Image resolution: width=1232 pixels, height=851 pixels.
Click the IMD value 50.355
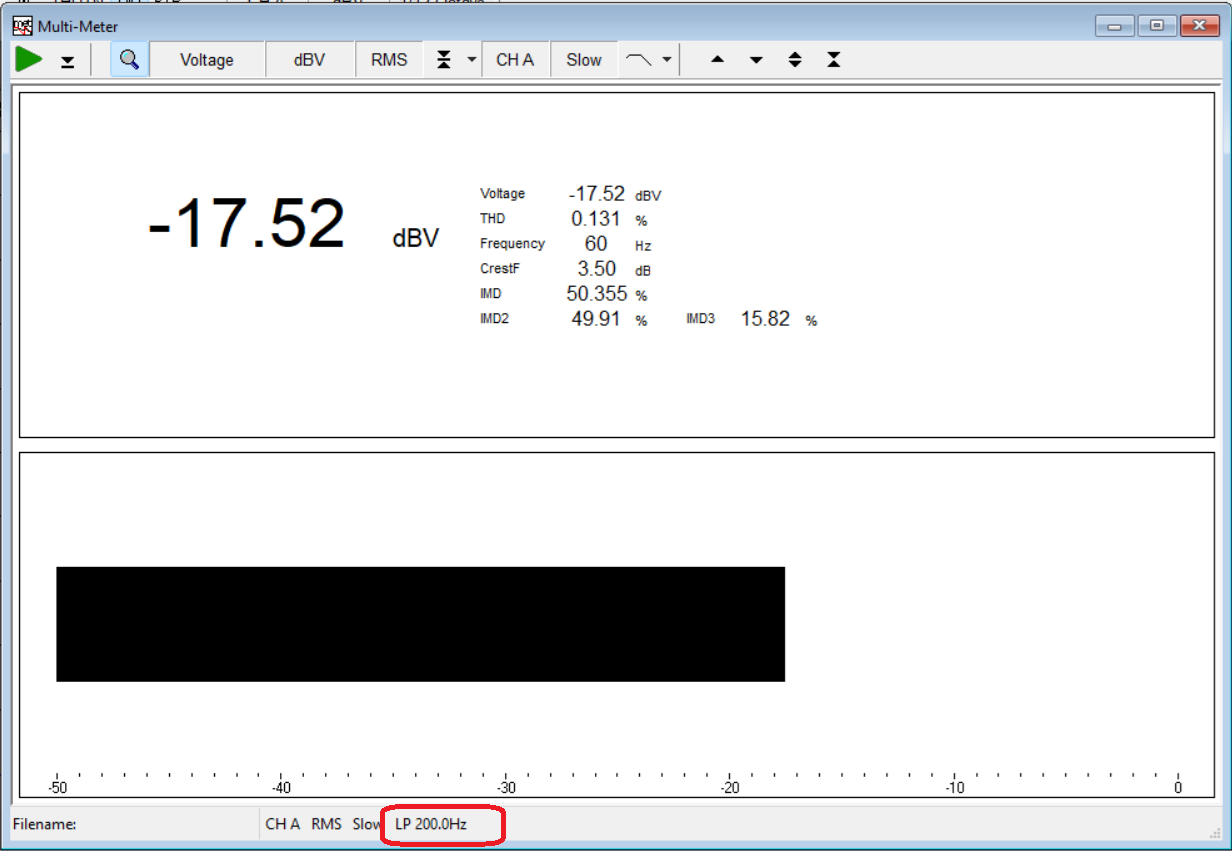coord(597,294)
